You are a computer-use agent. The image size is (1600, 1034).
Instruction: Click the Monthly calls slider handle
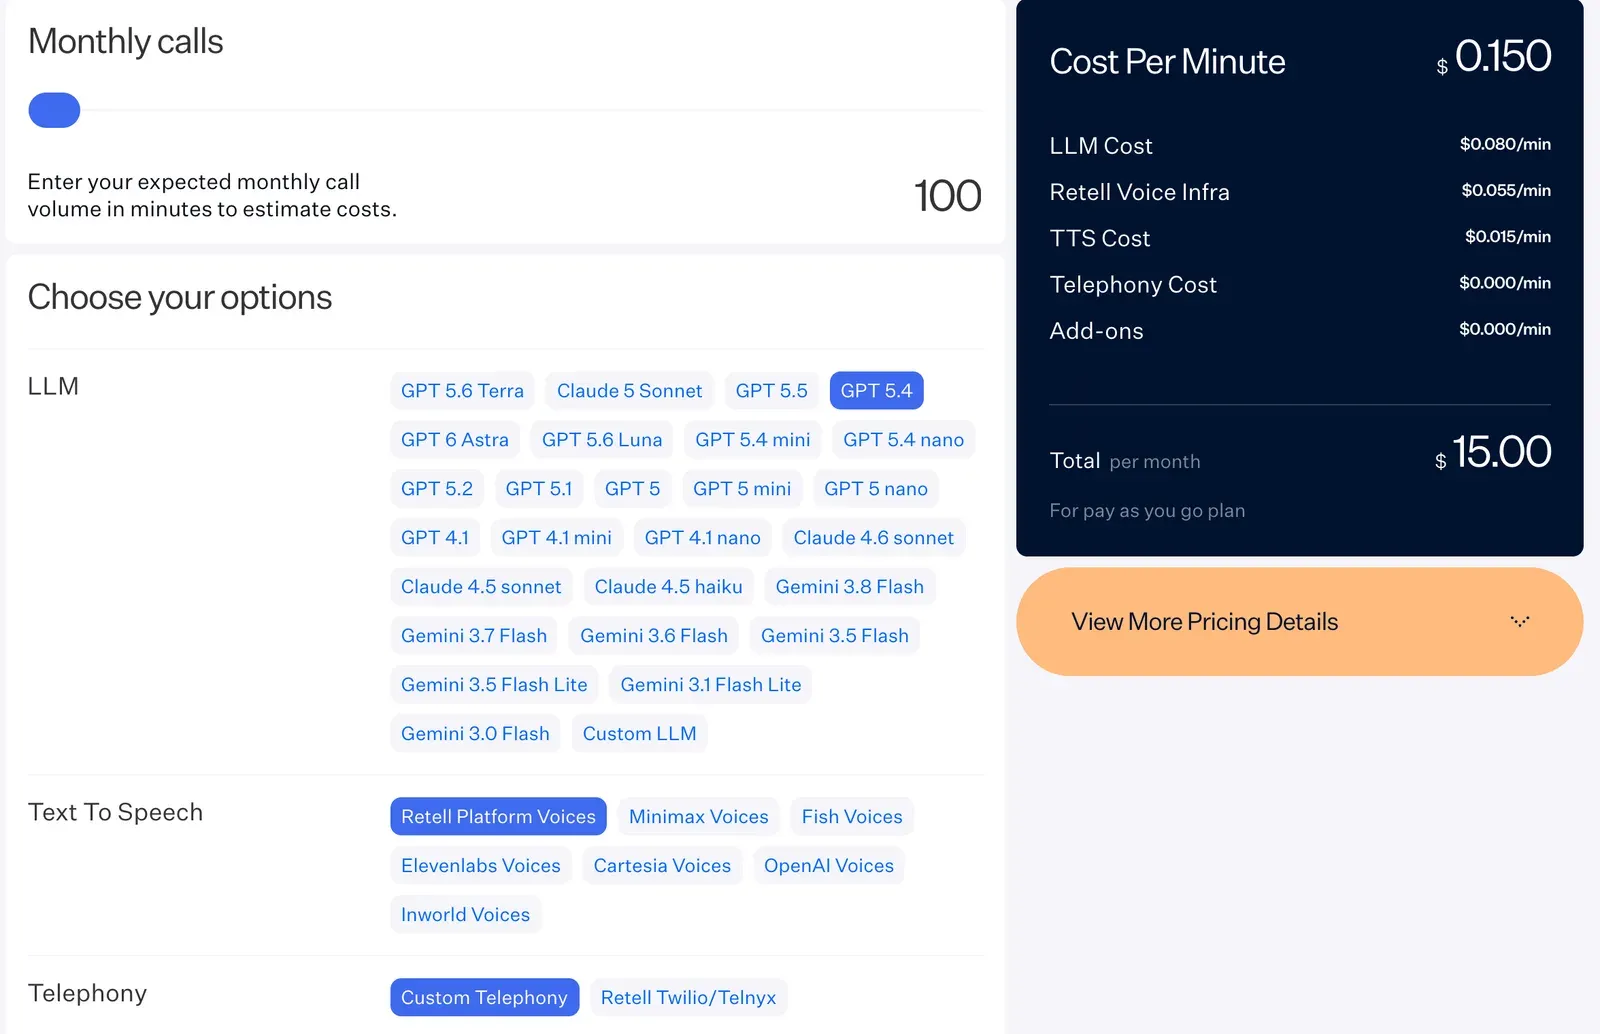tap(54, 110)
